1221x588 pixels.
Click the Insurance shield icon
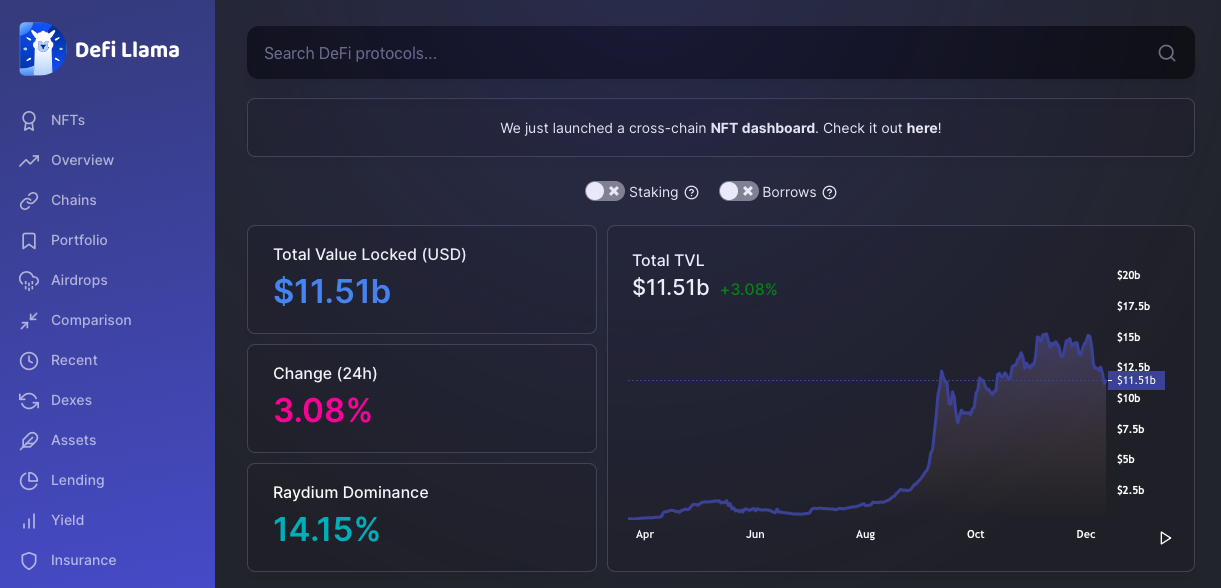(29, 560)
